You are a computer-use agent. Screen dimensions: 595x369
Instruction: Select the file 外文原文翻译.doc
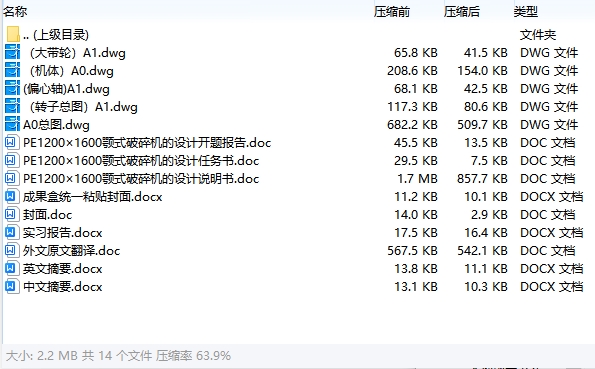(71, 251)
